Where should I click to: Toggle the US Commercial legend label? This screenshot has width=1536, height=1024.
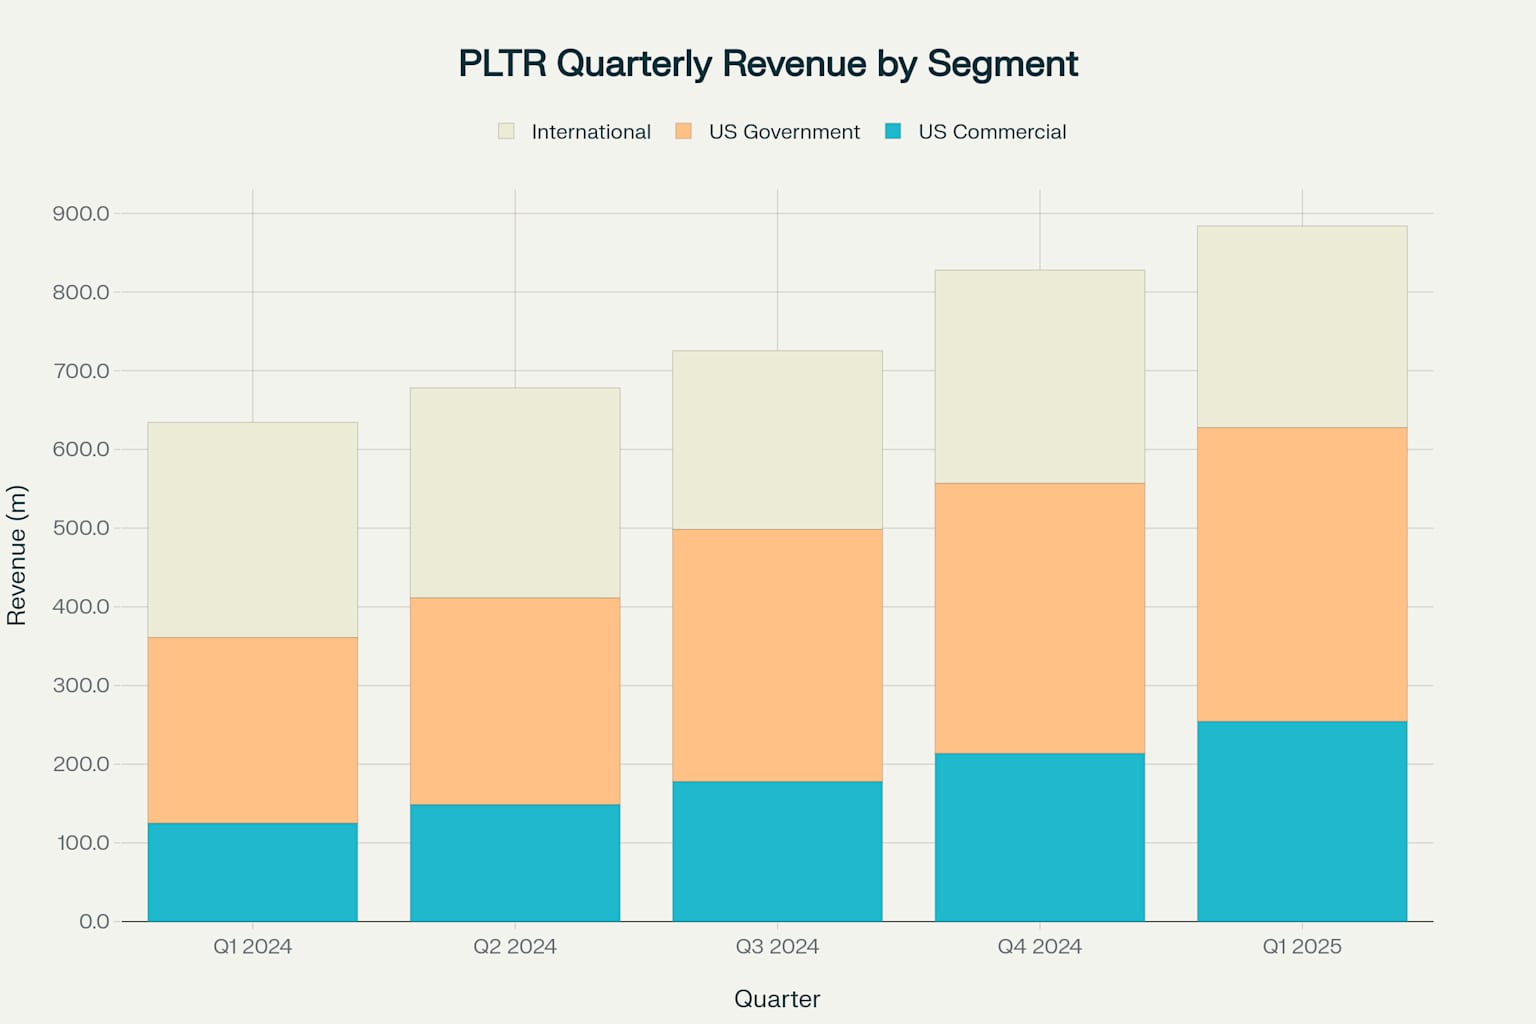(992, 132)
